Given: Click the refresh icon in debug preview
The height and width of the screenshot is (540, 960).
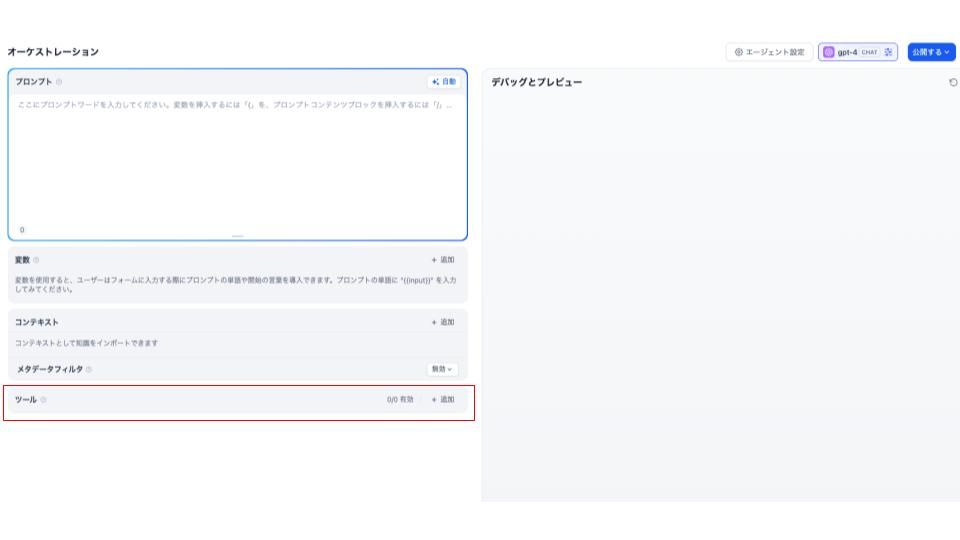Looking at the screenshot, I should pos(952,82).
